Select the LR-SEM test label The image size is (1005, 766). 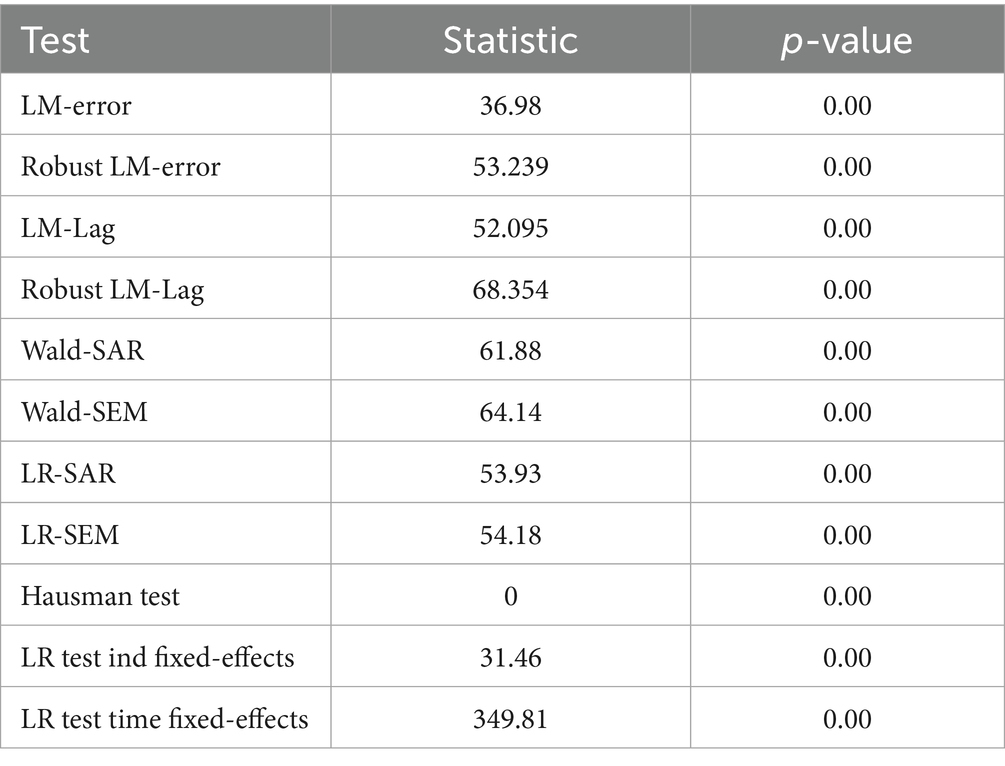coord(70,535)
